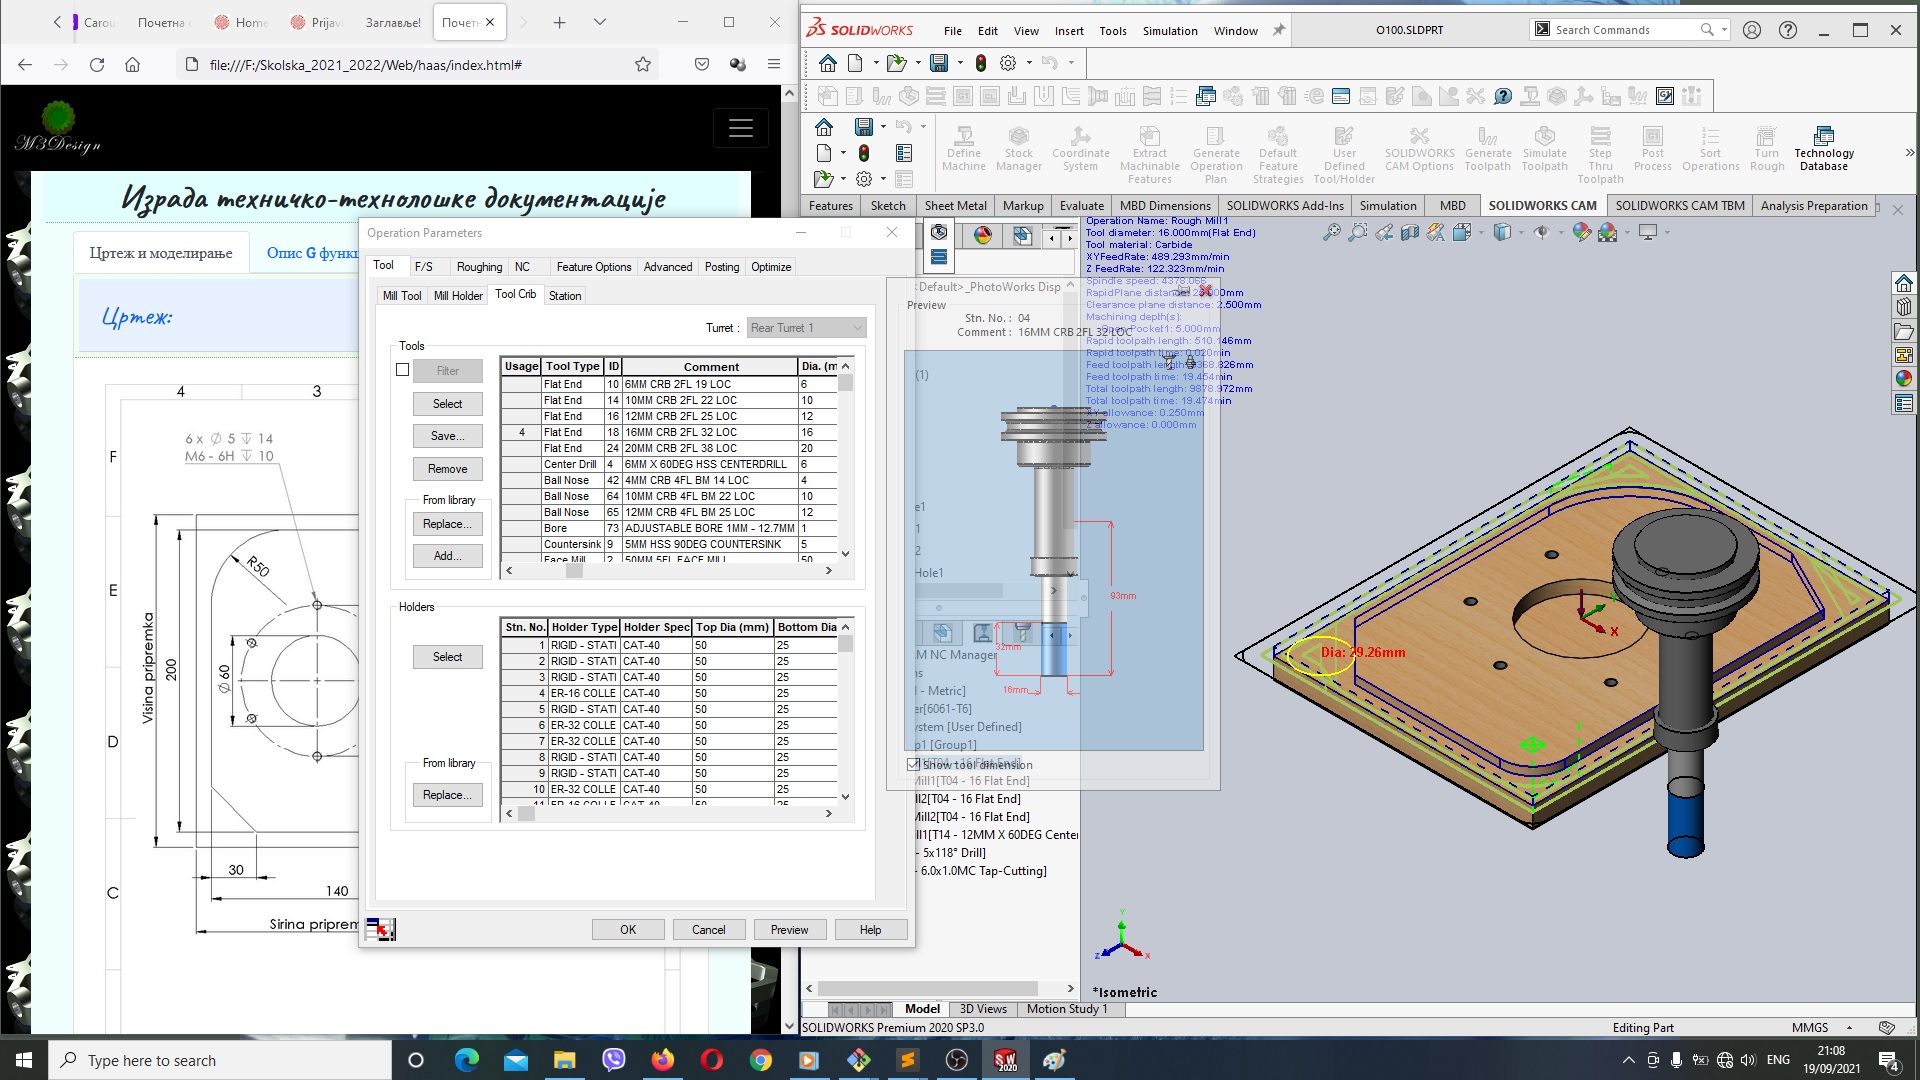
Task: Open SolidWorks Help icon in title bar
Action: (1788, 30)
